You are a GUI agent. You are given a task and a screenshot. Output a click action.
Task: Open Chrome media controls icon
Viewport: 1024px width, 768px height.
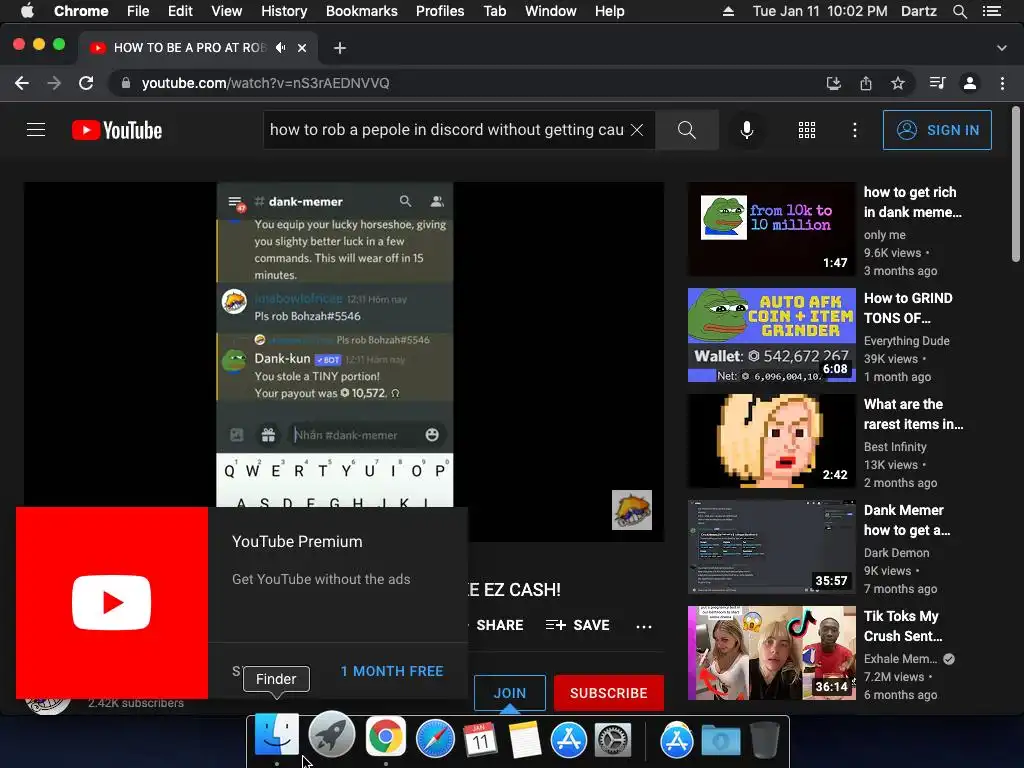(x=938, y=84)
